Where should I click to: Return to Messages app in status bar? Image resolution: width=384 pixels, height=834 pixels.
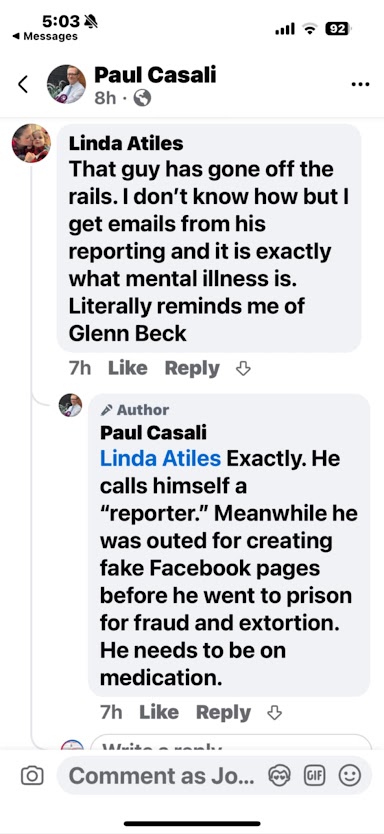click(x=45, y=36)
